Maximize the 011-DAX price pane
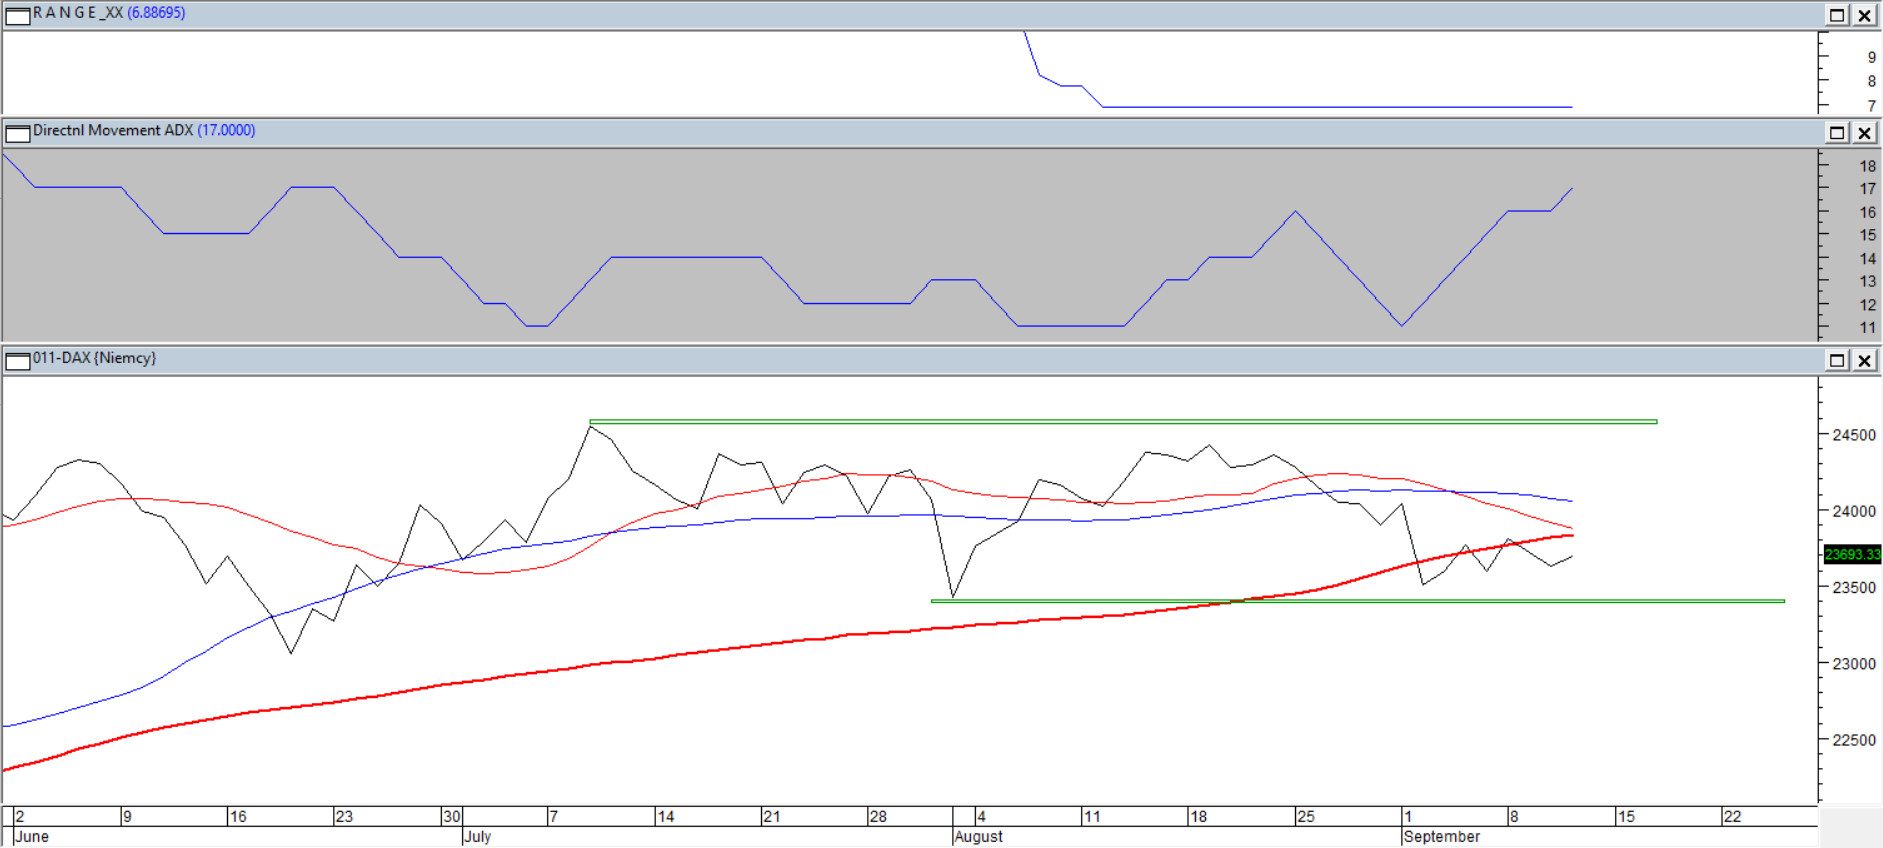1883x848 pixels. click(x=1837, y=360)
